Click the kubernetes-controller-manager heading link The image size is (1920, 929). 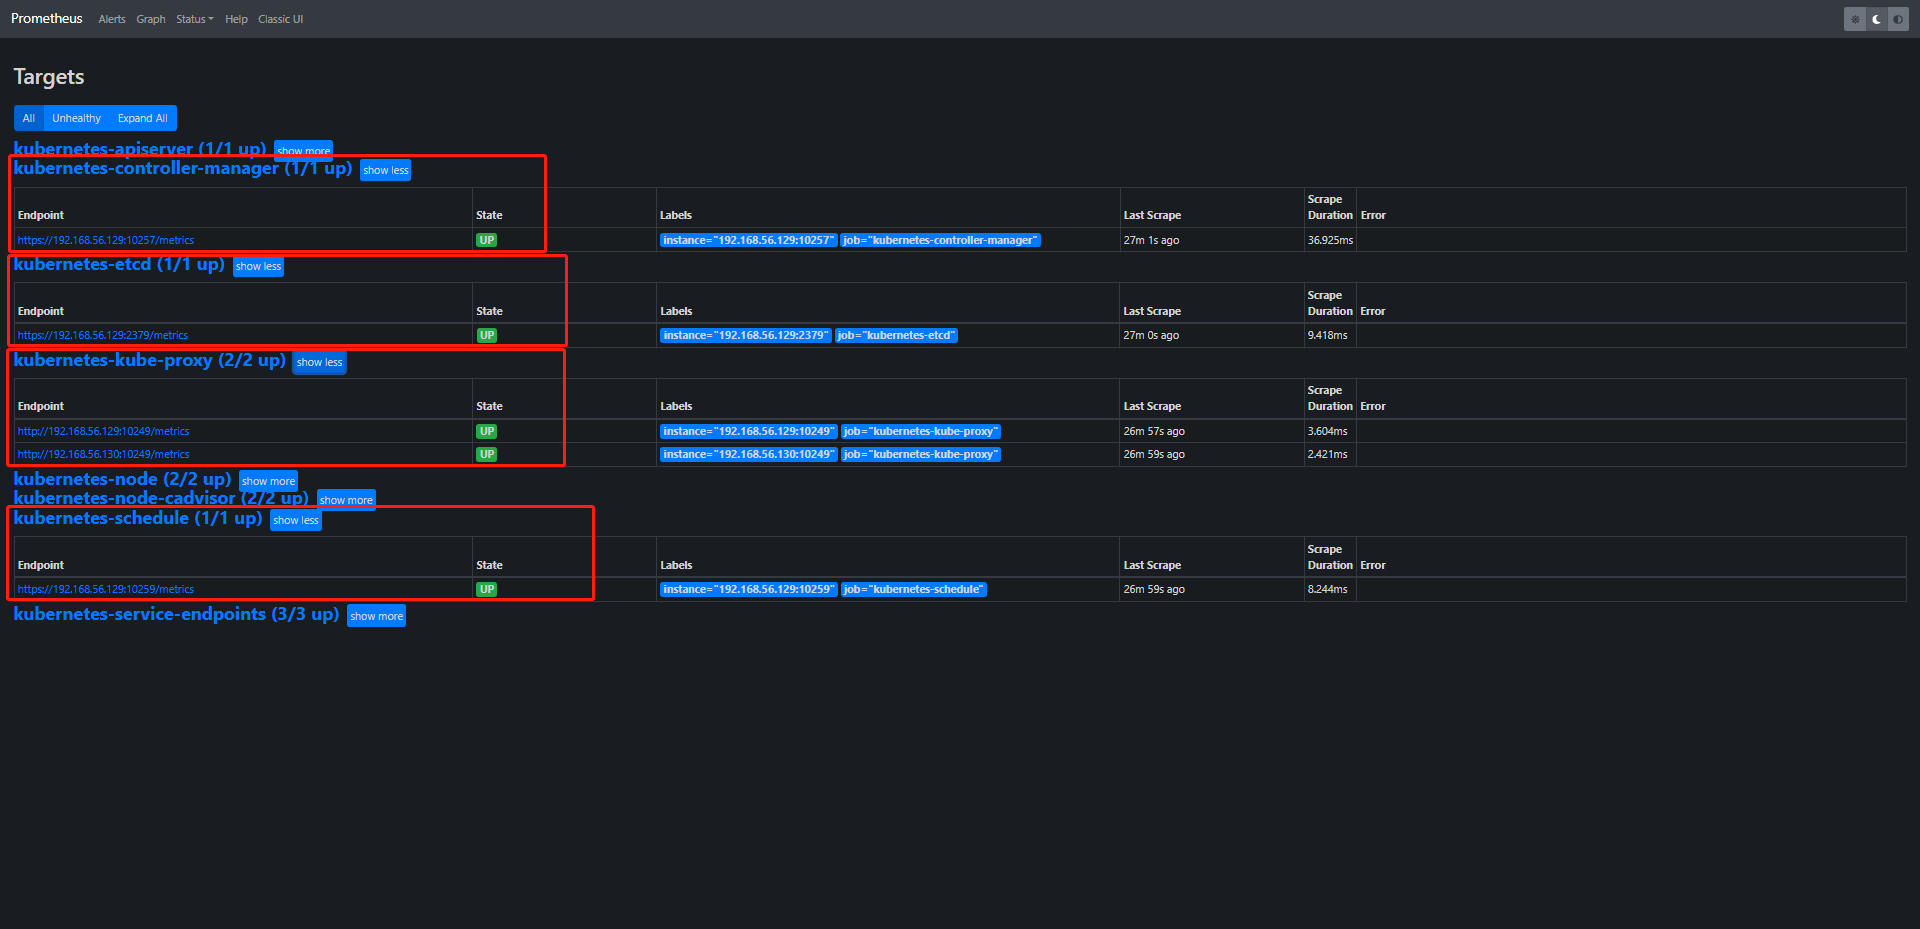click(183, 168)
